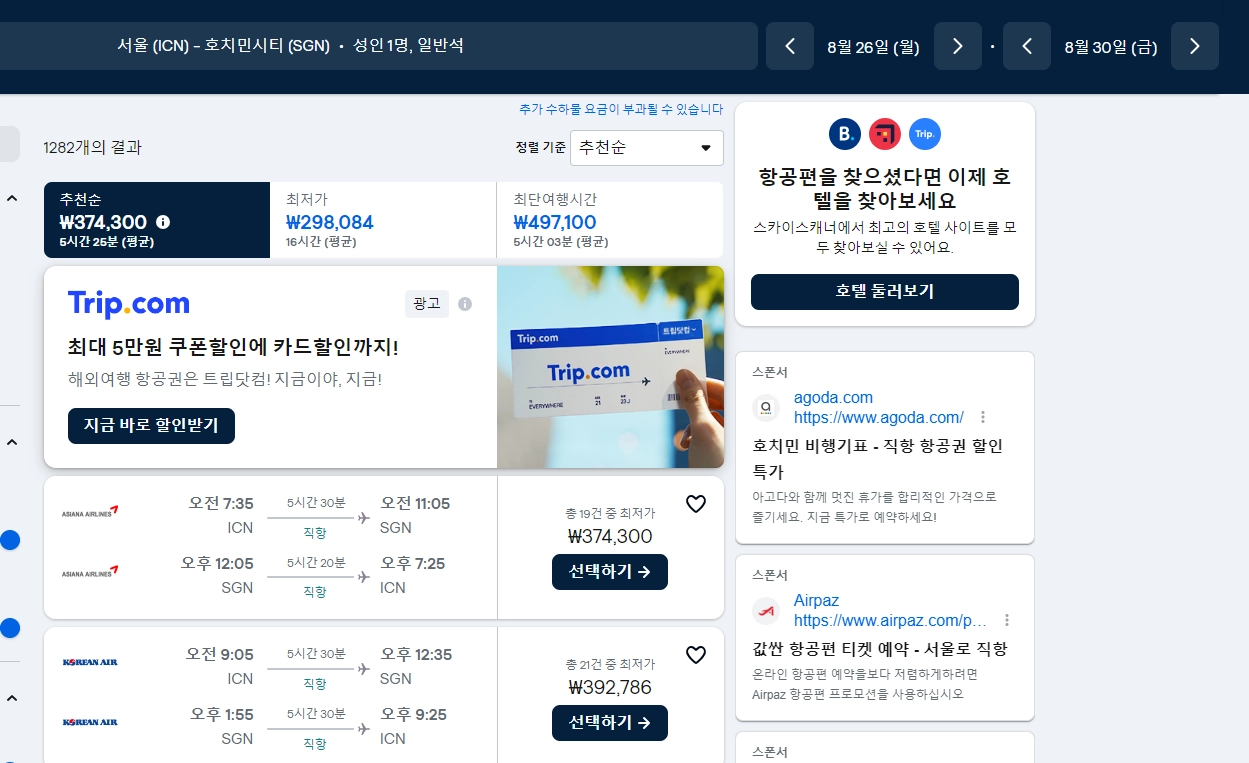
Task: Open the agoda.com sponsor link
Action: click(x=878, y=408)
